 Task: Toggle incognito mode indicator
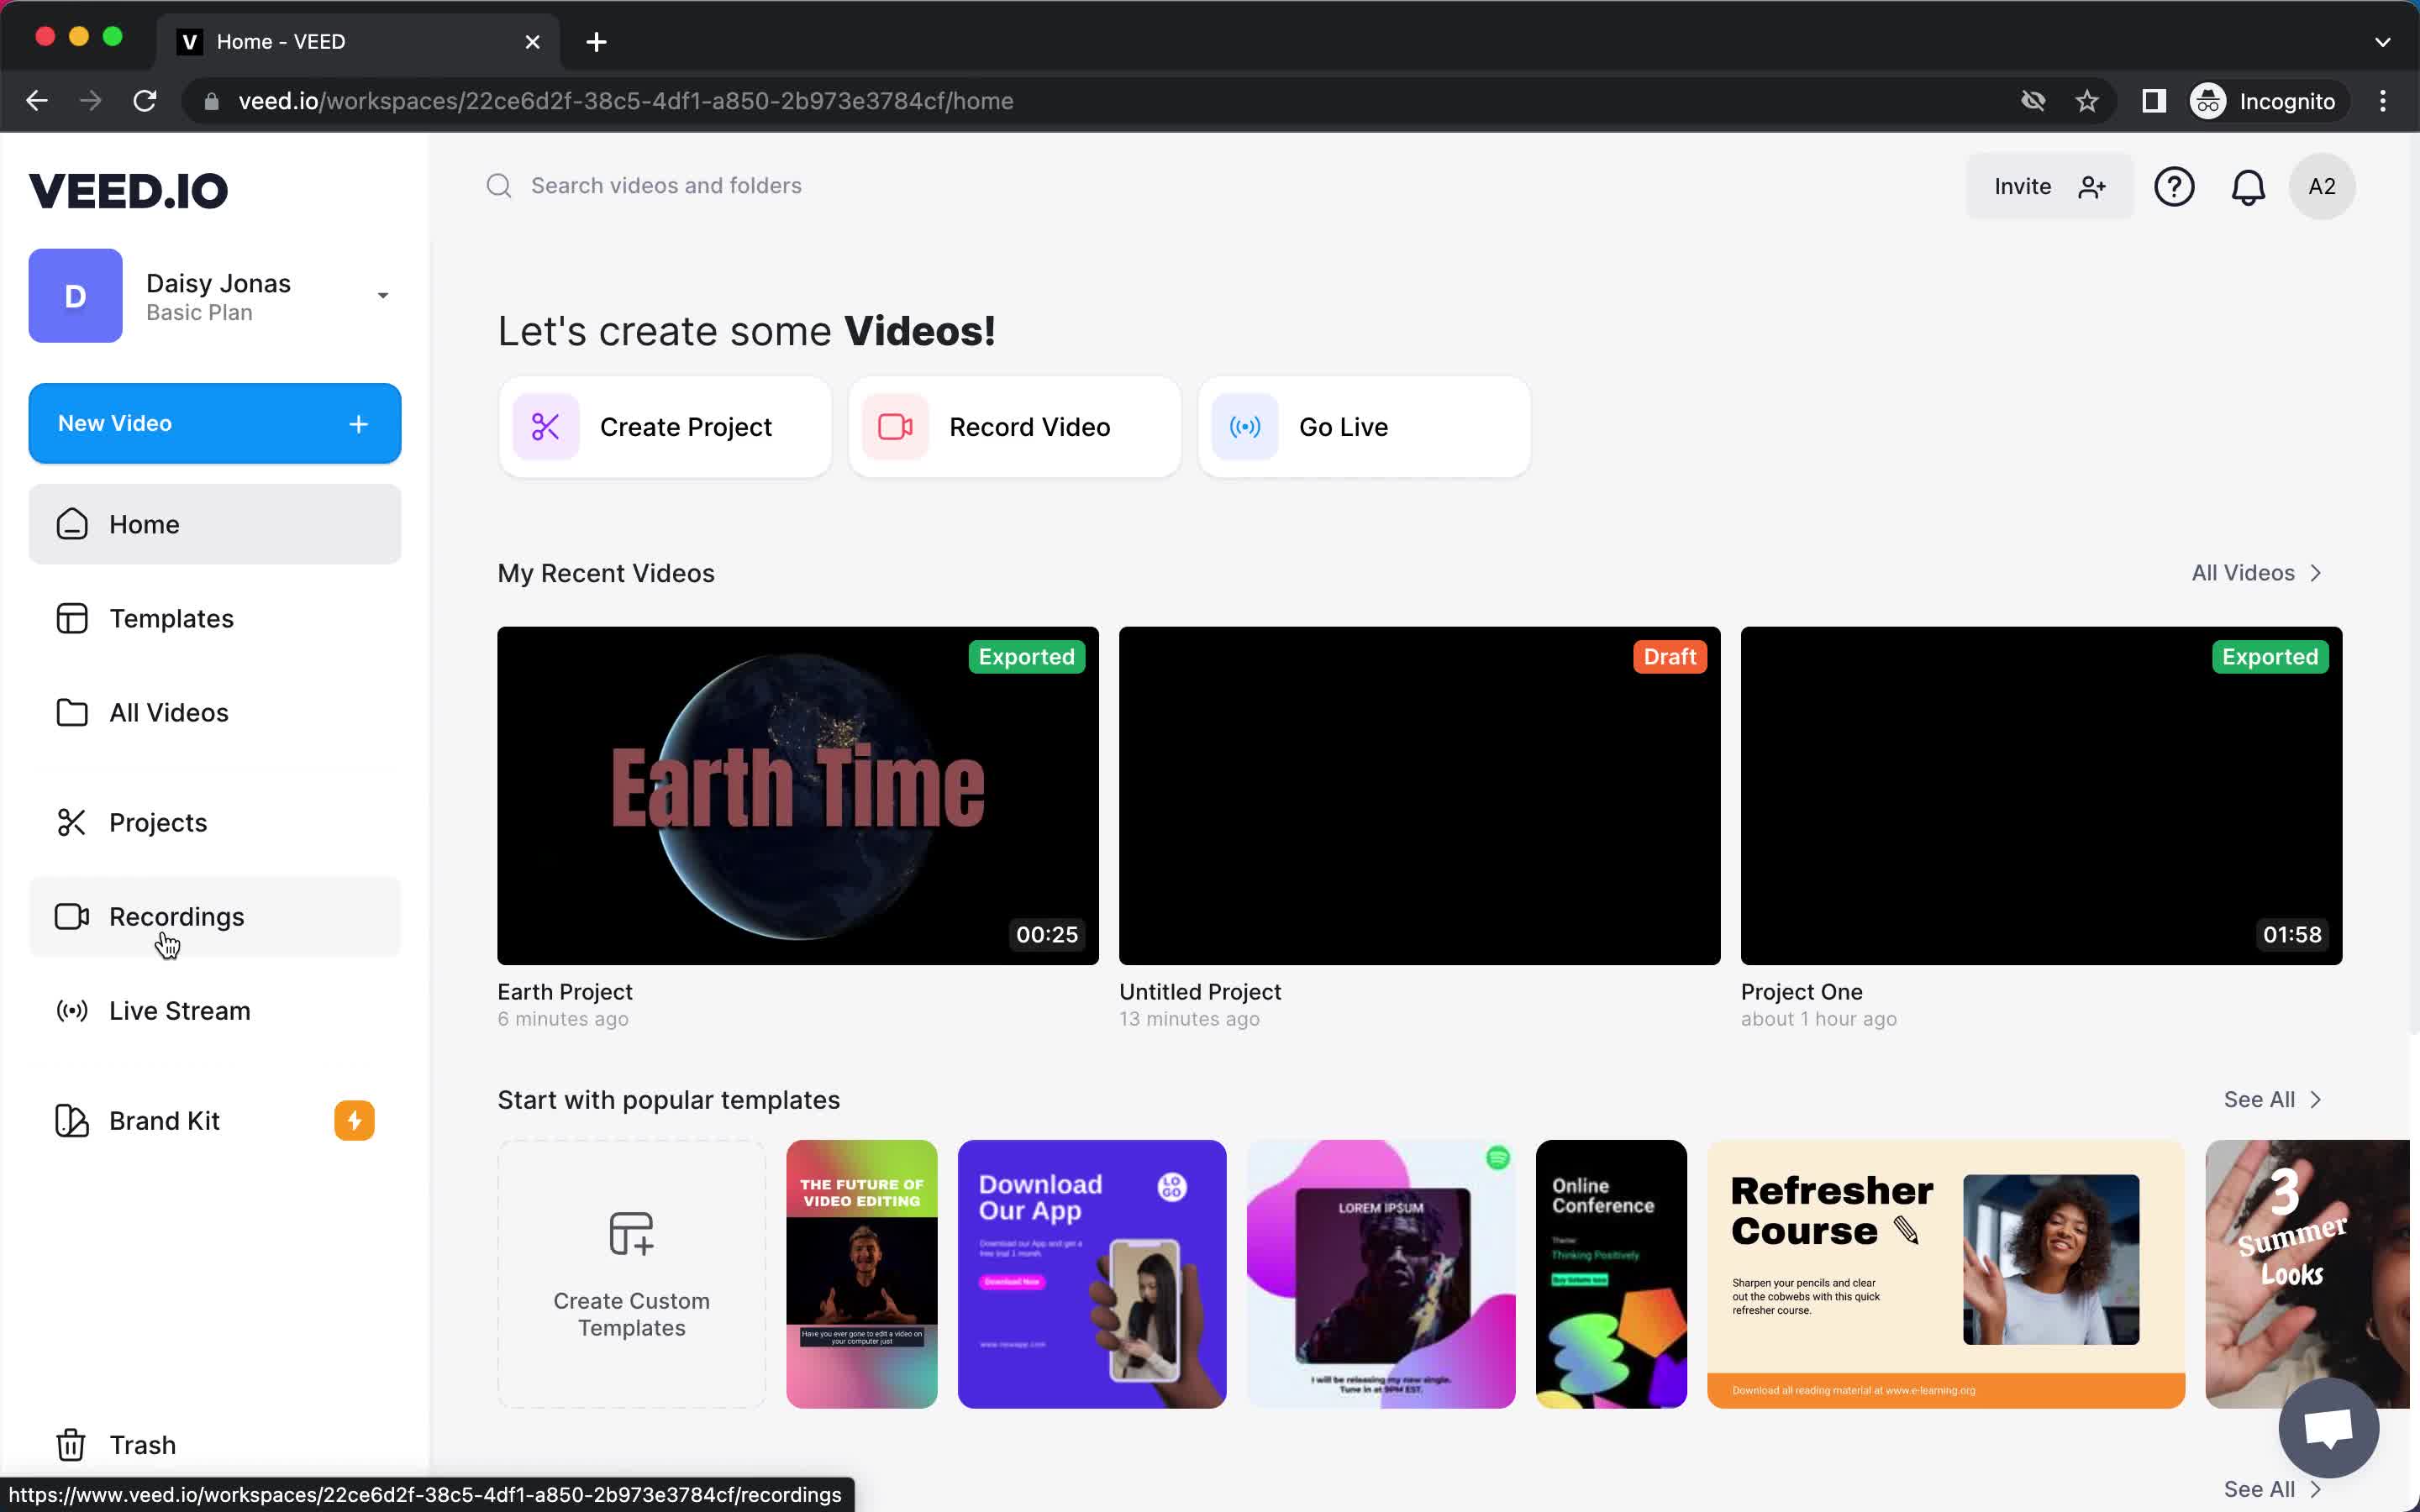click(x=2263, y=101)
